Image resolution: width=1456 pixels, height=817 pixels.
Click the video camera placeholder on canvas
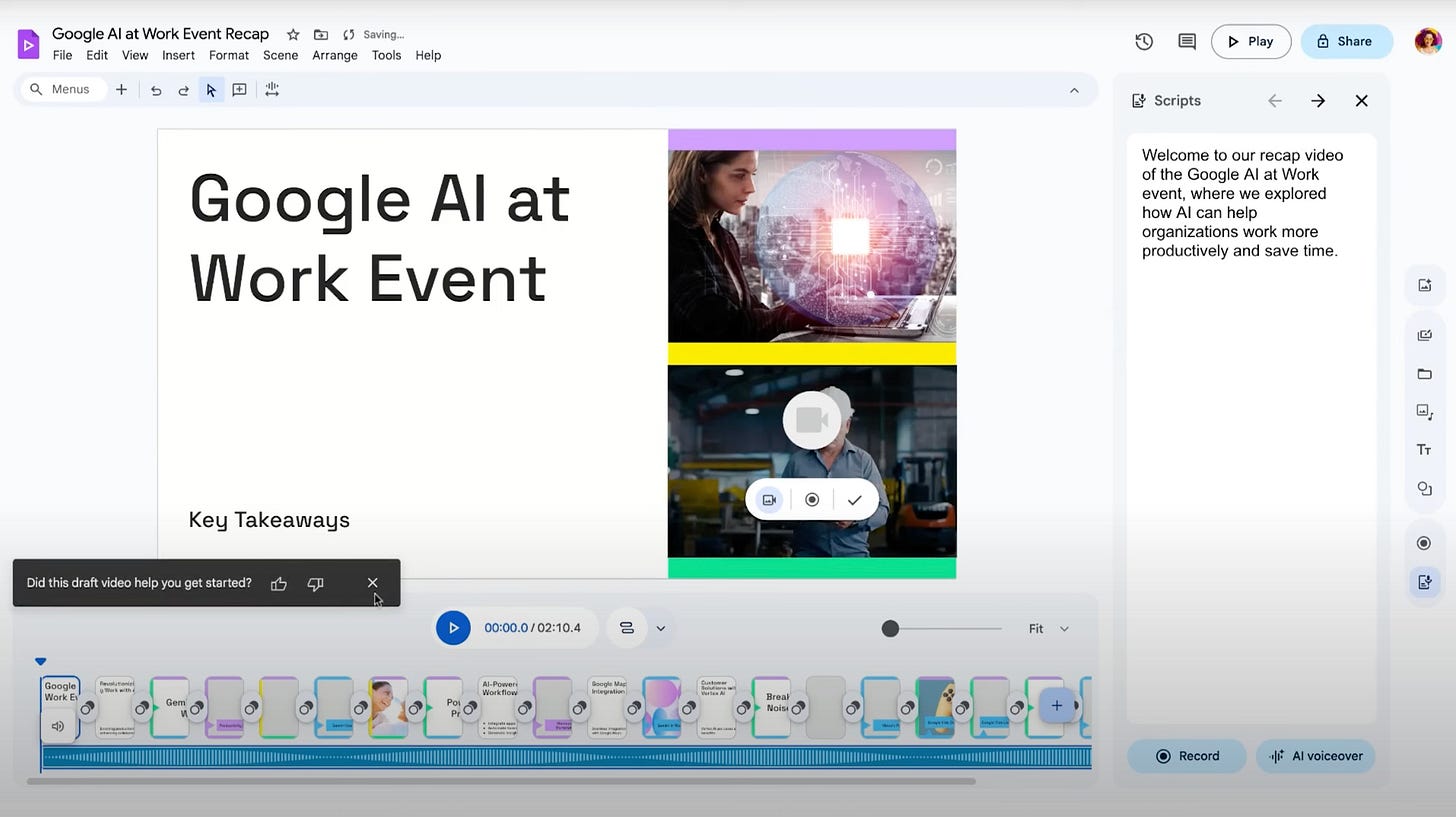click(811, 420)
